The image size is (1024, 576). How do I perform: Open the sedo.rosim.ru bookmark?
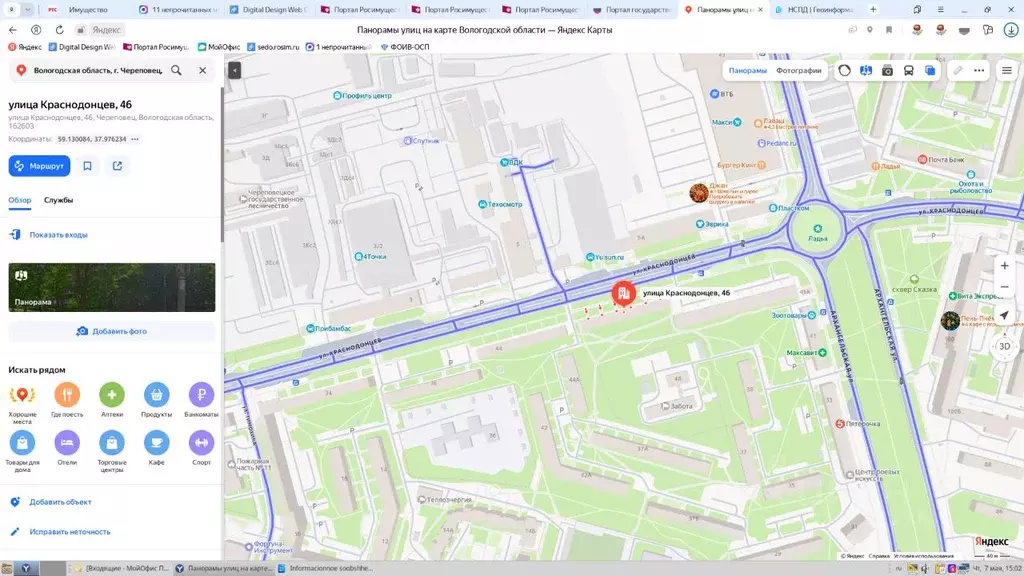pyautogui.click(x=273, y=47)
